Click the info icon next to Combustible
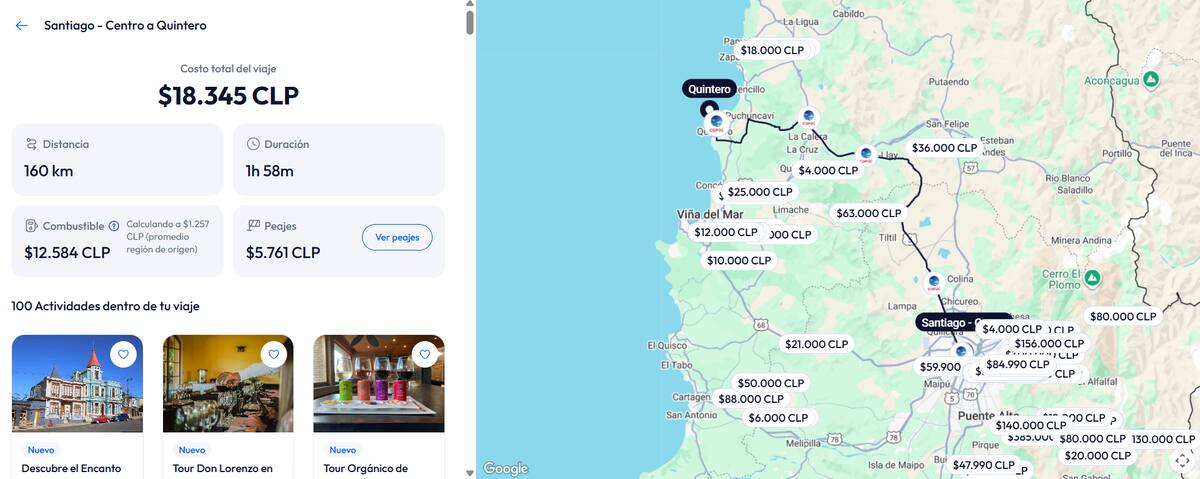The image size is (1200, 479). (x=114, y=226)
